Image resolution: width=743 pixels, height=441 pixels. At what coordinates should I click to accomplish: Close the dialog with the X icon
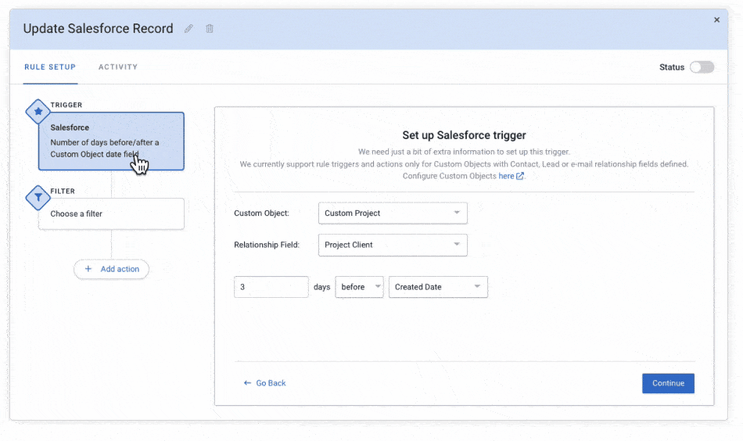[x=717, y=20]
